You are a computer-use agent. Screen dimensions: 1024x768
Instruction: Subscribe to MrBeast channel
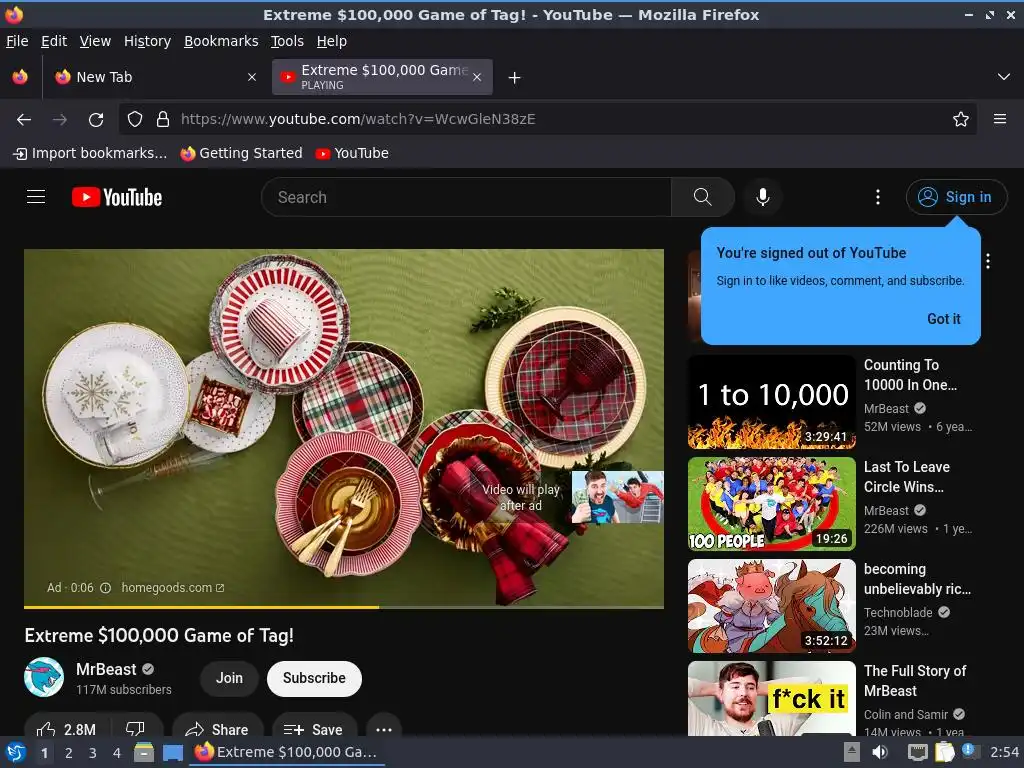(314, 678)
